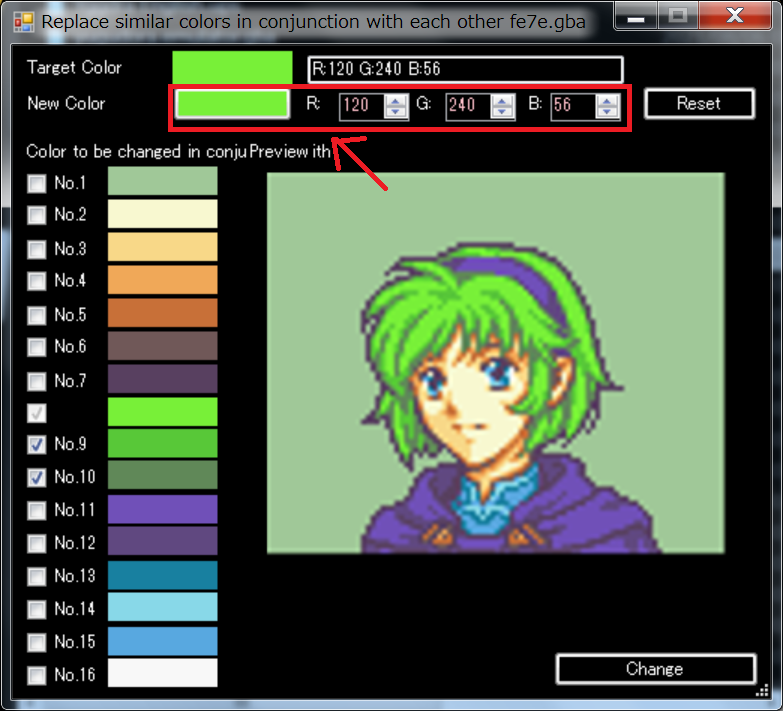Image resolution: width=783 pixels, height=711 pixels.
Task: Click the window resize grip corner
Action: pyautogui.click(x=762, y=691)
